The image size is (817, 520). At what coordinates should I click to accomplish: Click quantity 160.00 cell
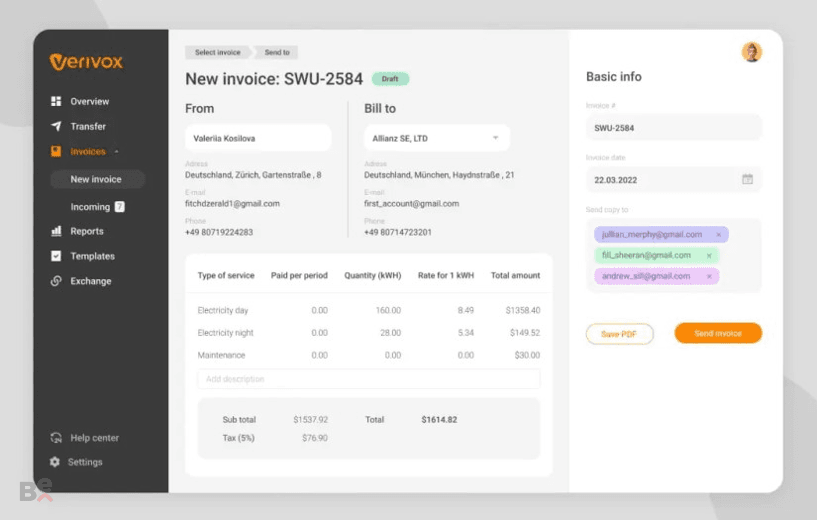pyautogui.click(x=388, y=310)
